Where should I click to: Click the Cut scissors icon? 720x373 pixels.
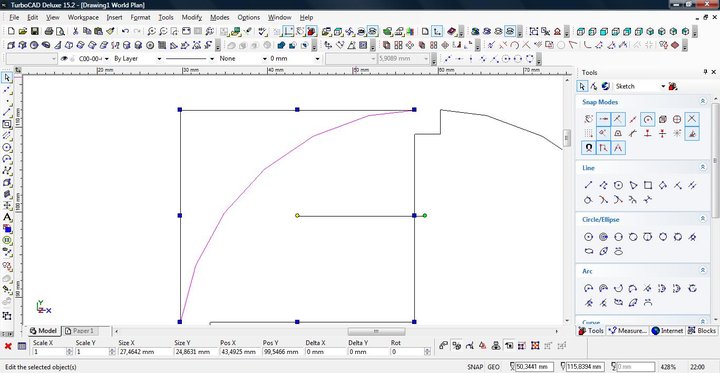tap(75, 31)
